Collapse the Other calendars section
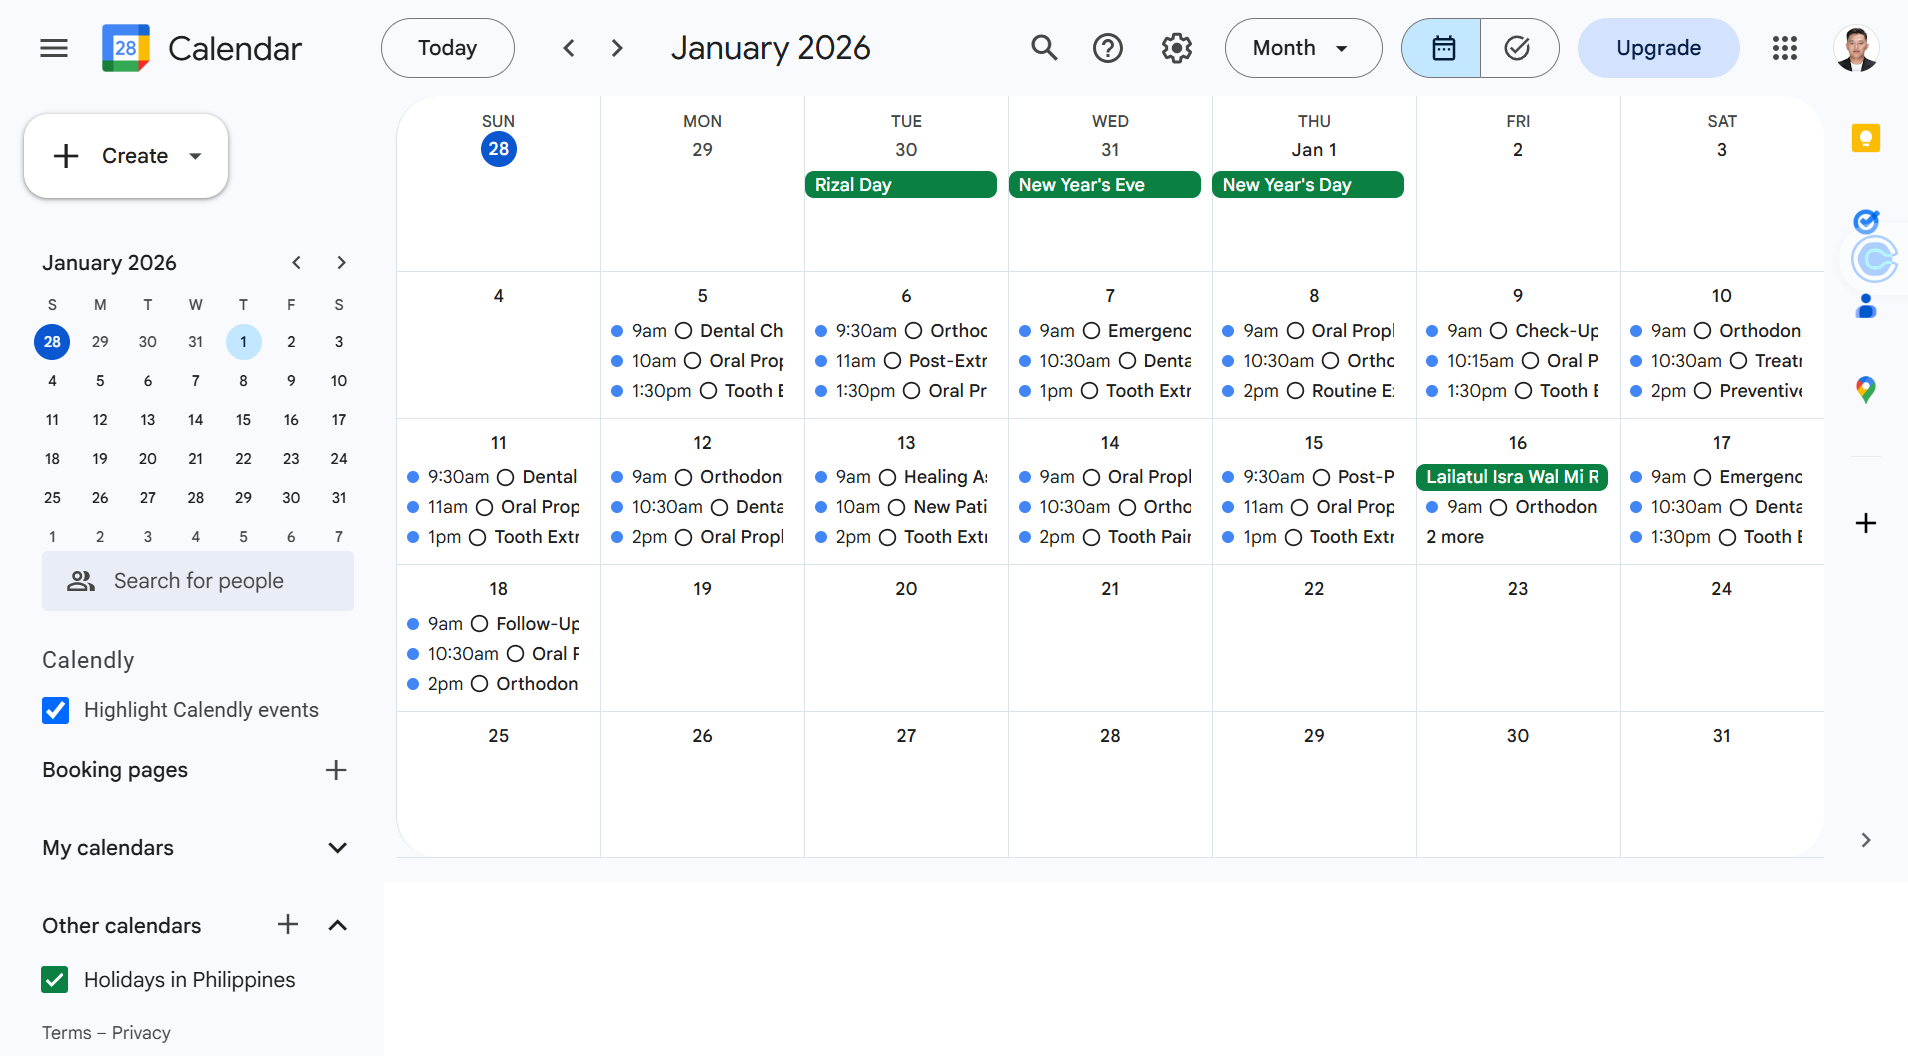The width and height of the screenshot is (1908, 1056). 338,926
